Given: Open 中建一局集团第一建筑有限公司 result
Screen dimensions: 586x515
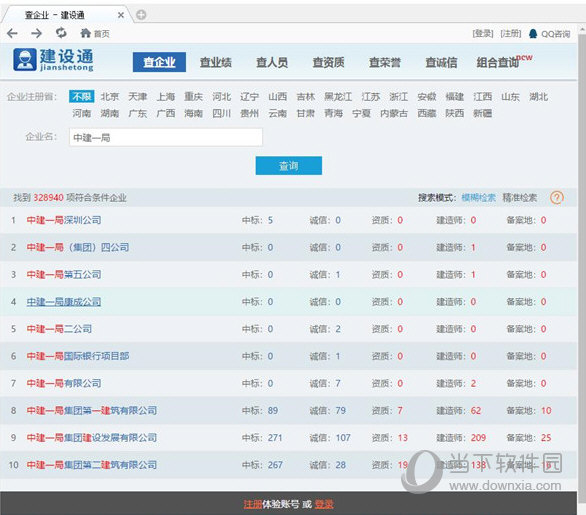Looking at the screenshot, I should pos(92,411).
